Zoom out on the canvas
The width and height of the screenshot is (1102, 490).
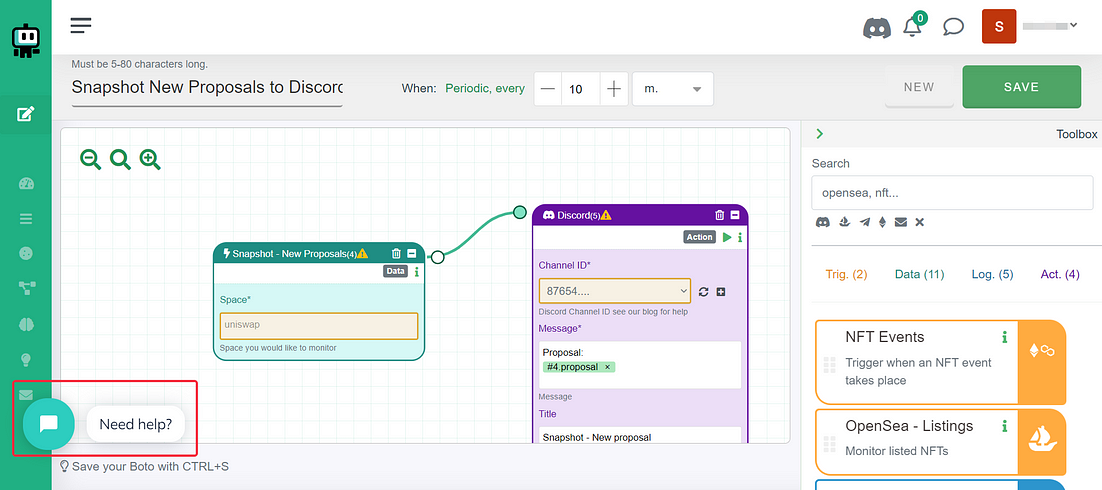click(90, 160)
